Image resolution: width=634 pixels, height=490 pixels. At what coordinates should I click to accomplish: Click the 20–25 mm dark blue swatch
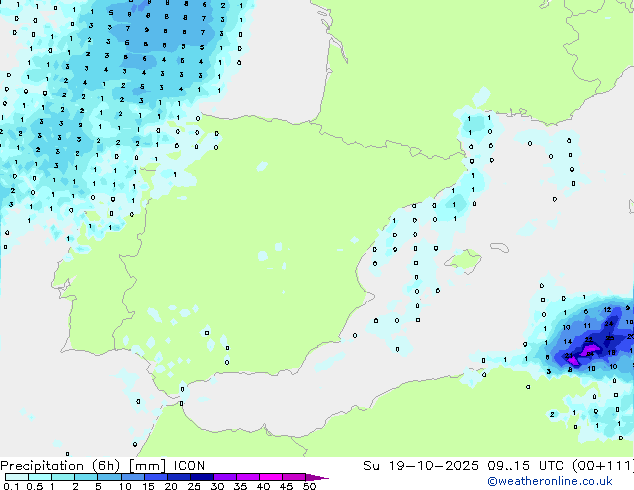pos(178,477)
